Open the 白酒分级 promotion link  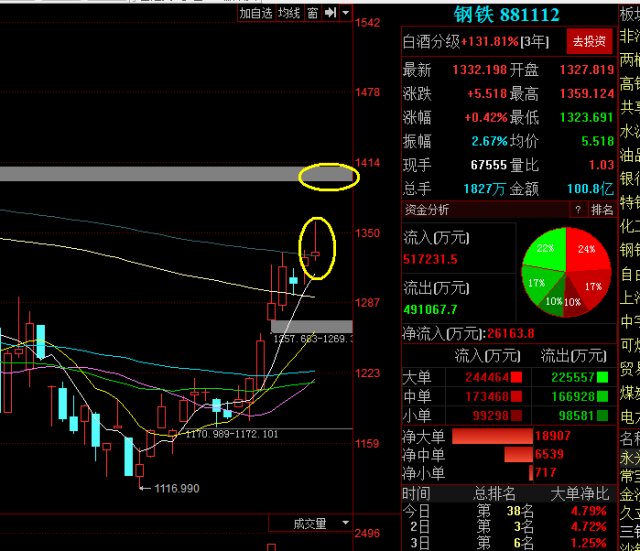[x=476, y=42]
